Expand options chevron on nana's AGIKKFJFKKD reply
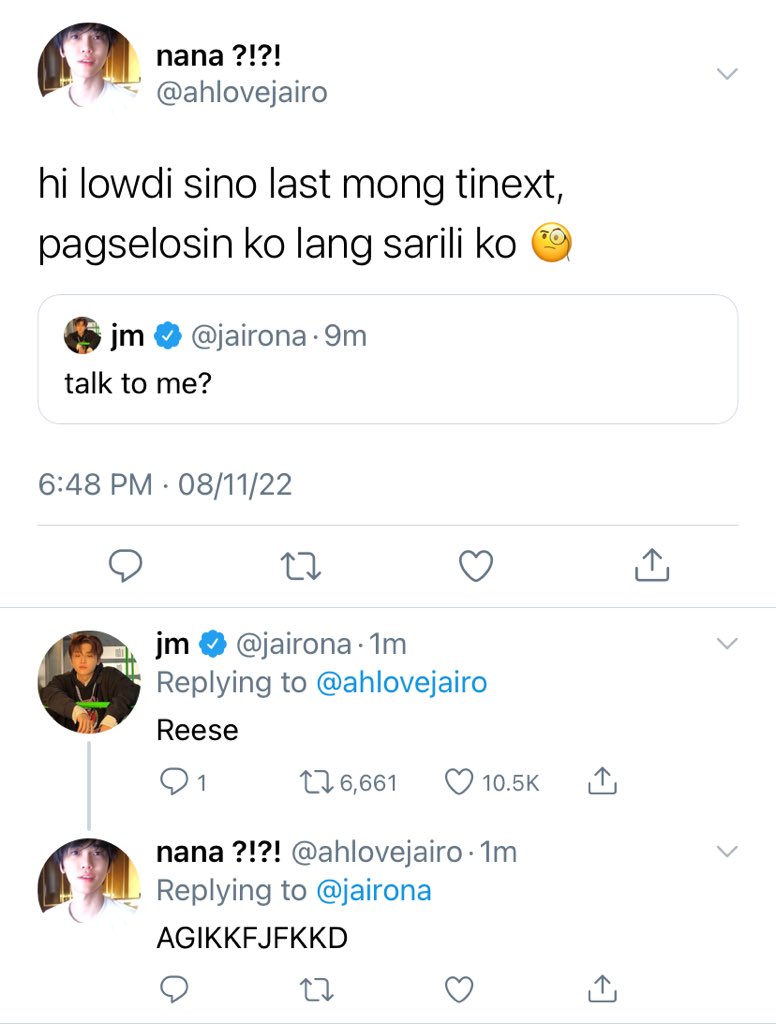The image size is (776, 1024). click(727, 851)
